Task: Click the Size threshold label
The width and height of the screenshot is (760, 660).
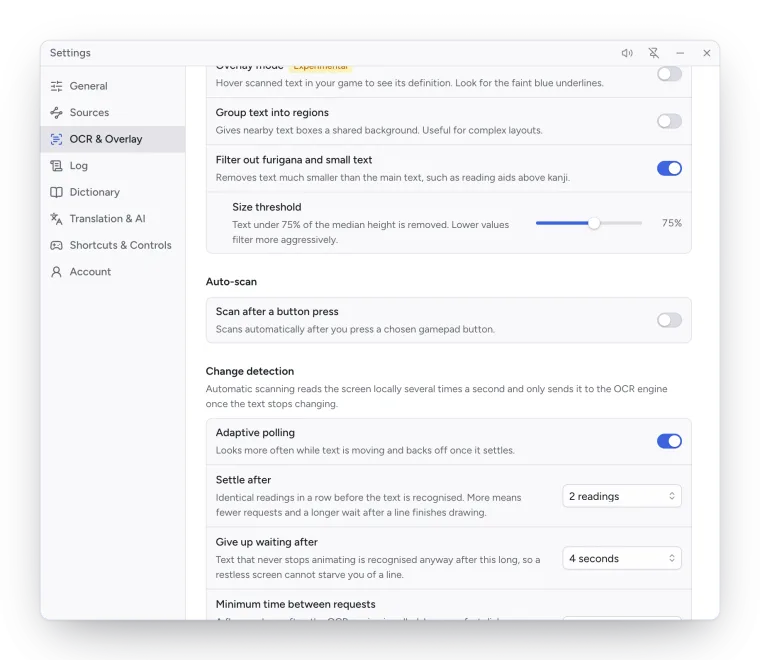Action: [x=267, y=207]
